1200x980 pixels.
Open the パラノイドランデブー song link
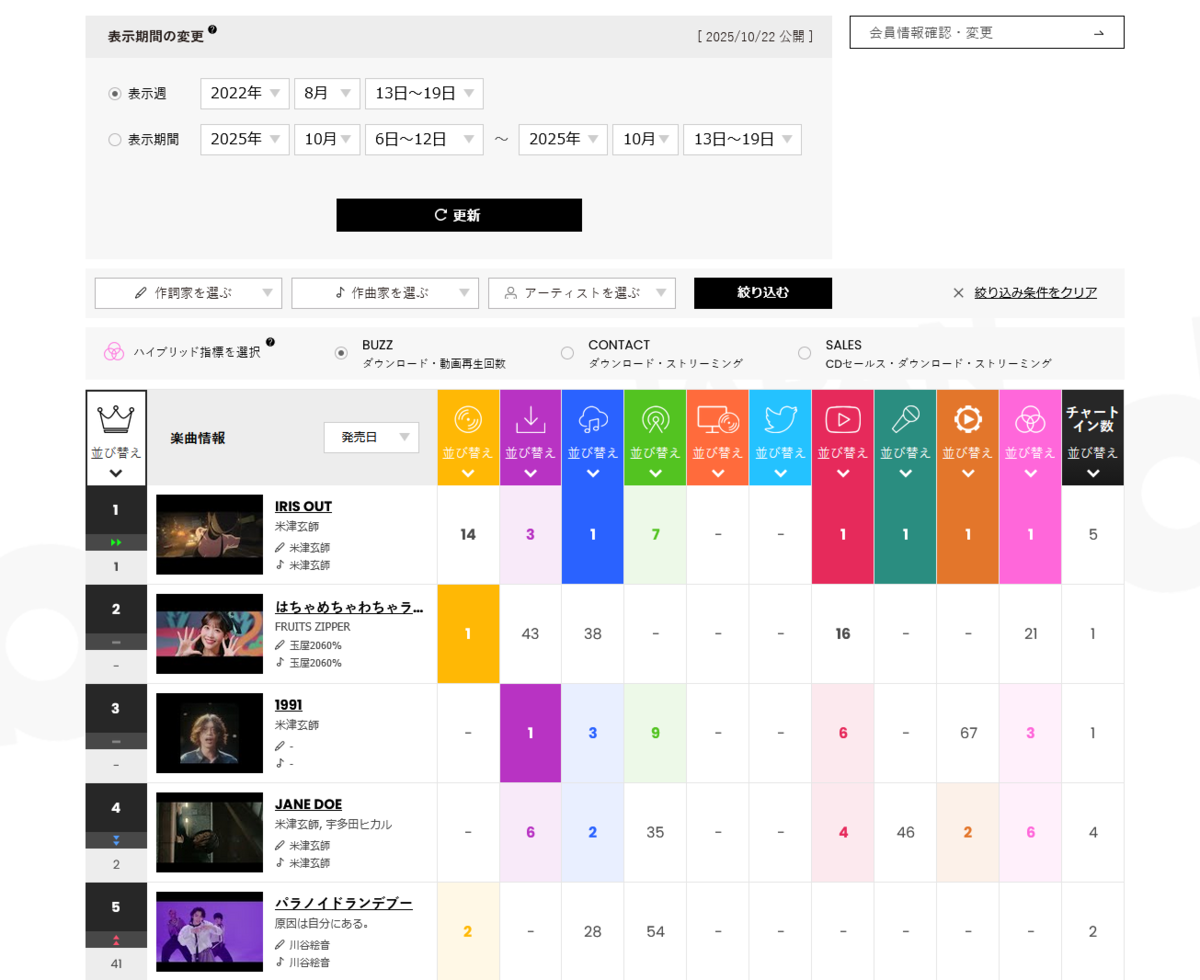343,903
